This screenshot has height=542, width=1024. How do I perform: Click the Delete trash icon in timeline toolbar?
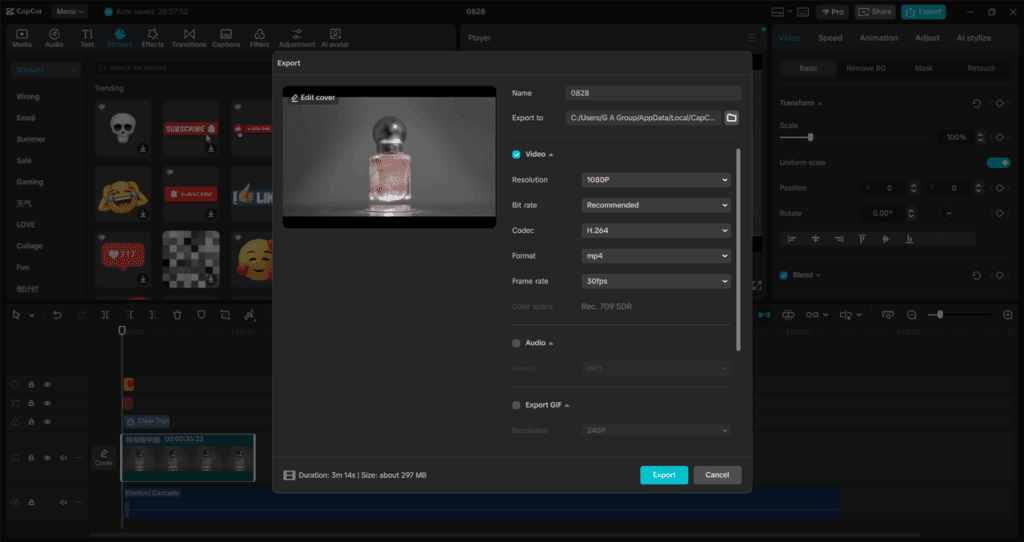pyautogui.click(x=177, y=315)
